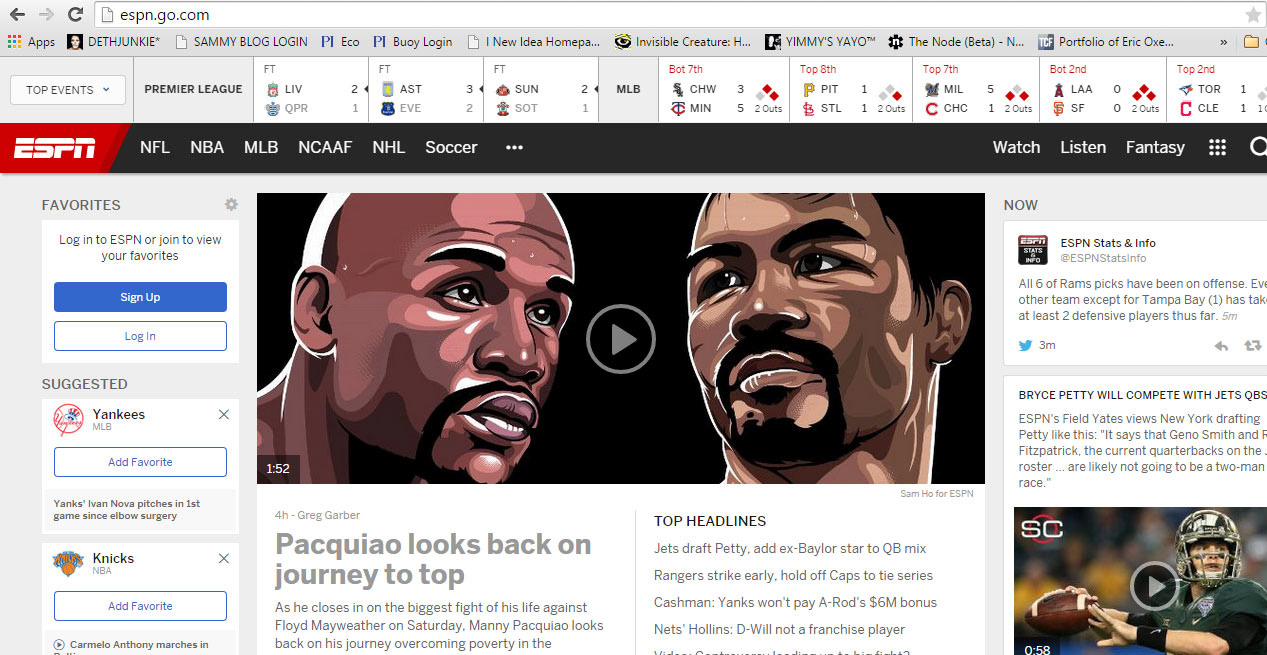Screen dimensions: 1267x655
Task: Open the Buoy Login bookmark
Action: (x=412, y=42)
